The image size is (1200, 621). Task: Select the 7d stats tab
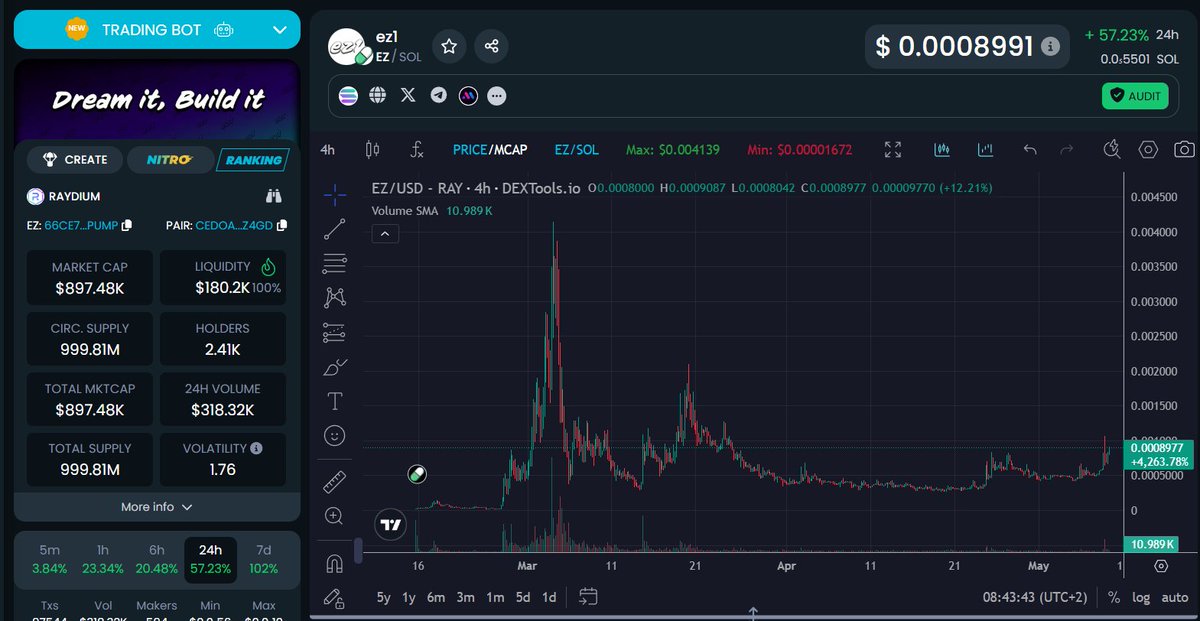264,560
